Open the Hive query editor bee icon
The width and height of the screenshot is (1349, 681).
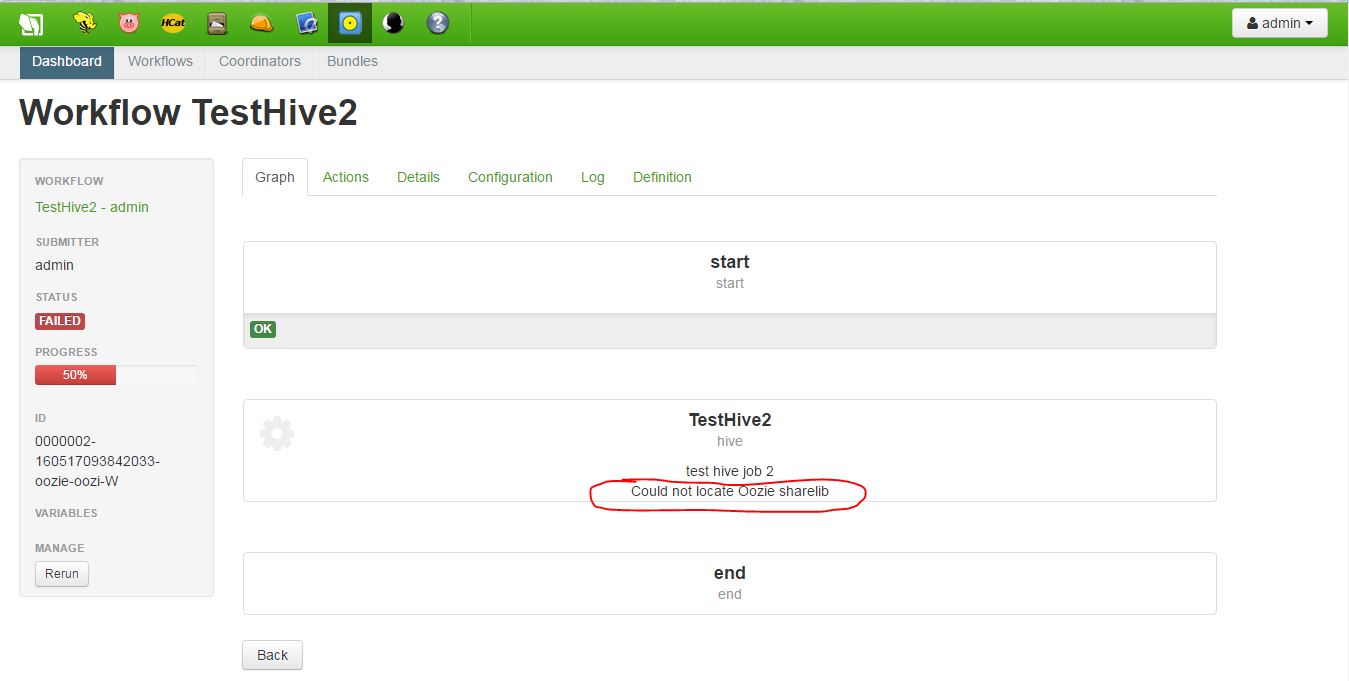click(x=86, y=22)
